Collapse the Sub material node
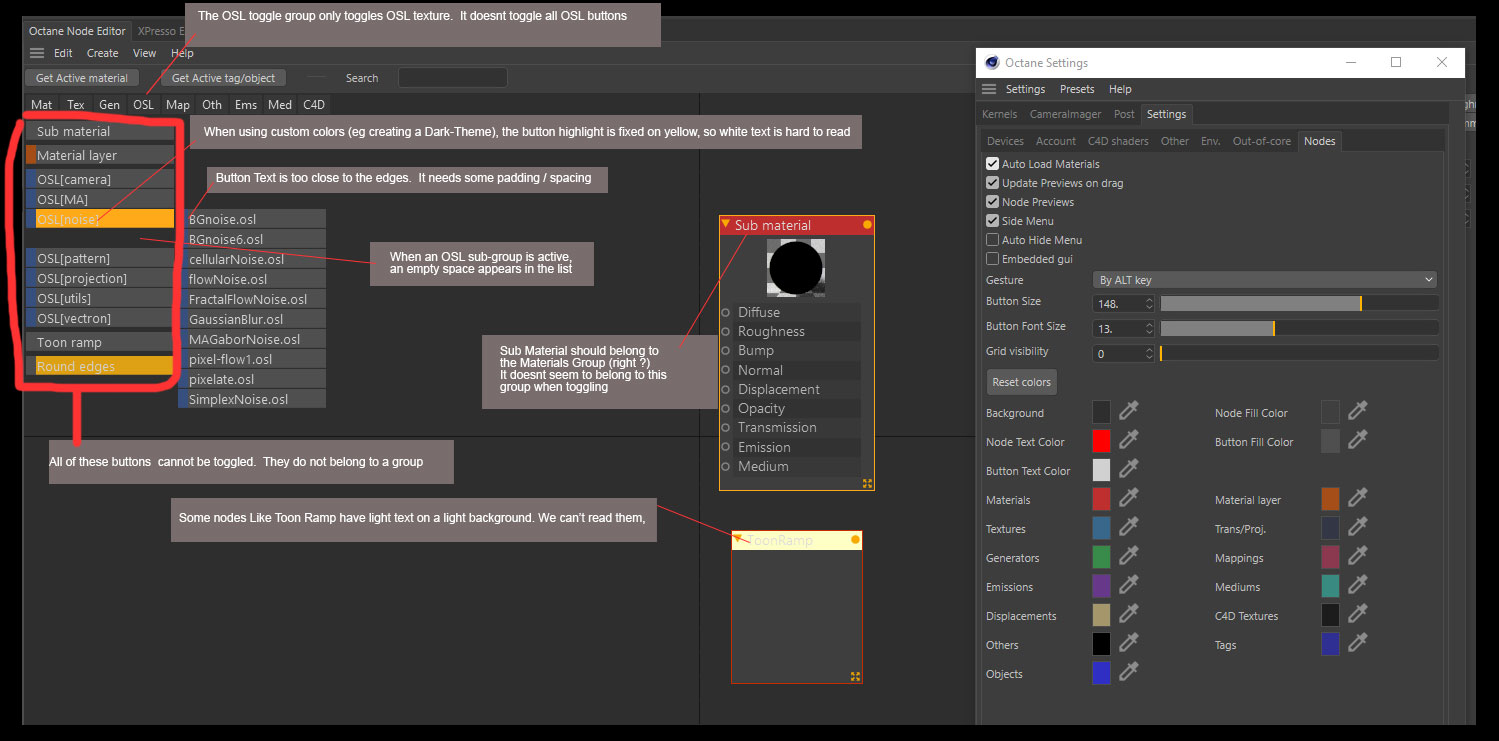This screenshot has height=741, width=1499. click(726, 224)
